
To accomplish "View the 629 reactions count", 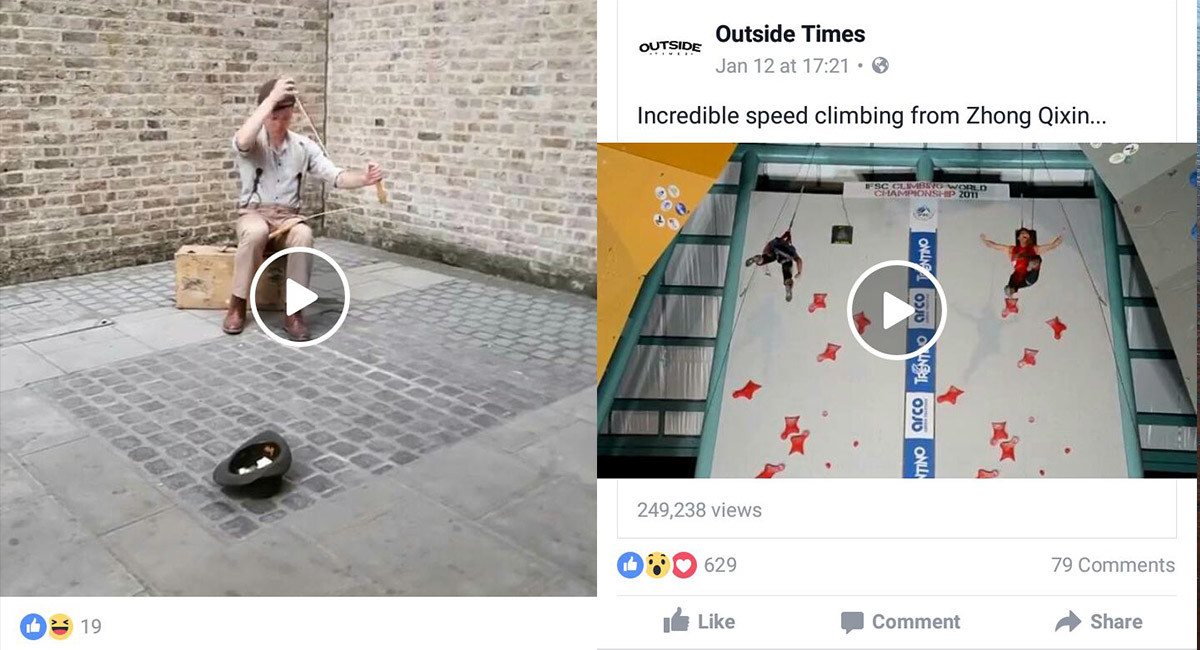I will [x=720, y=565].
